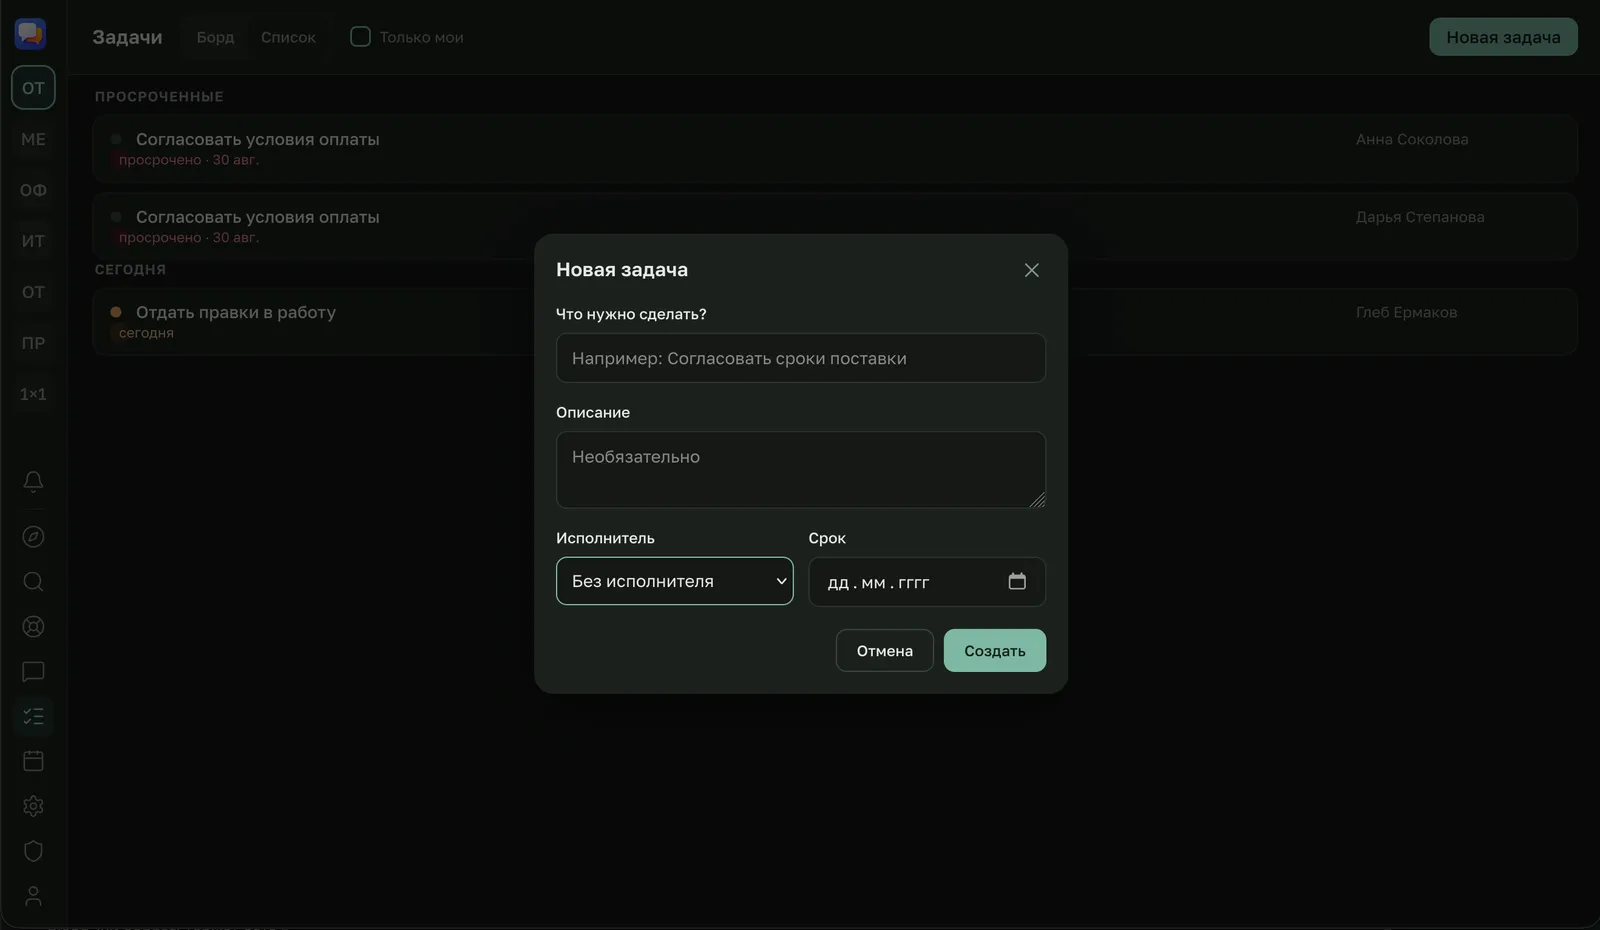This screenshot has height=930, width=1600.
Task: Select the ПР workspace
Action: (x=33, y=343)
